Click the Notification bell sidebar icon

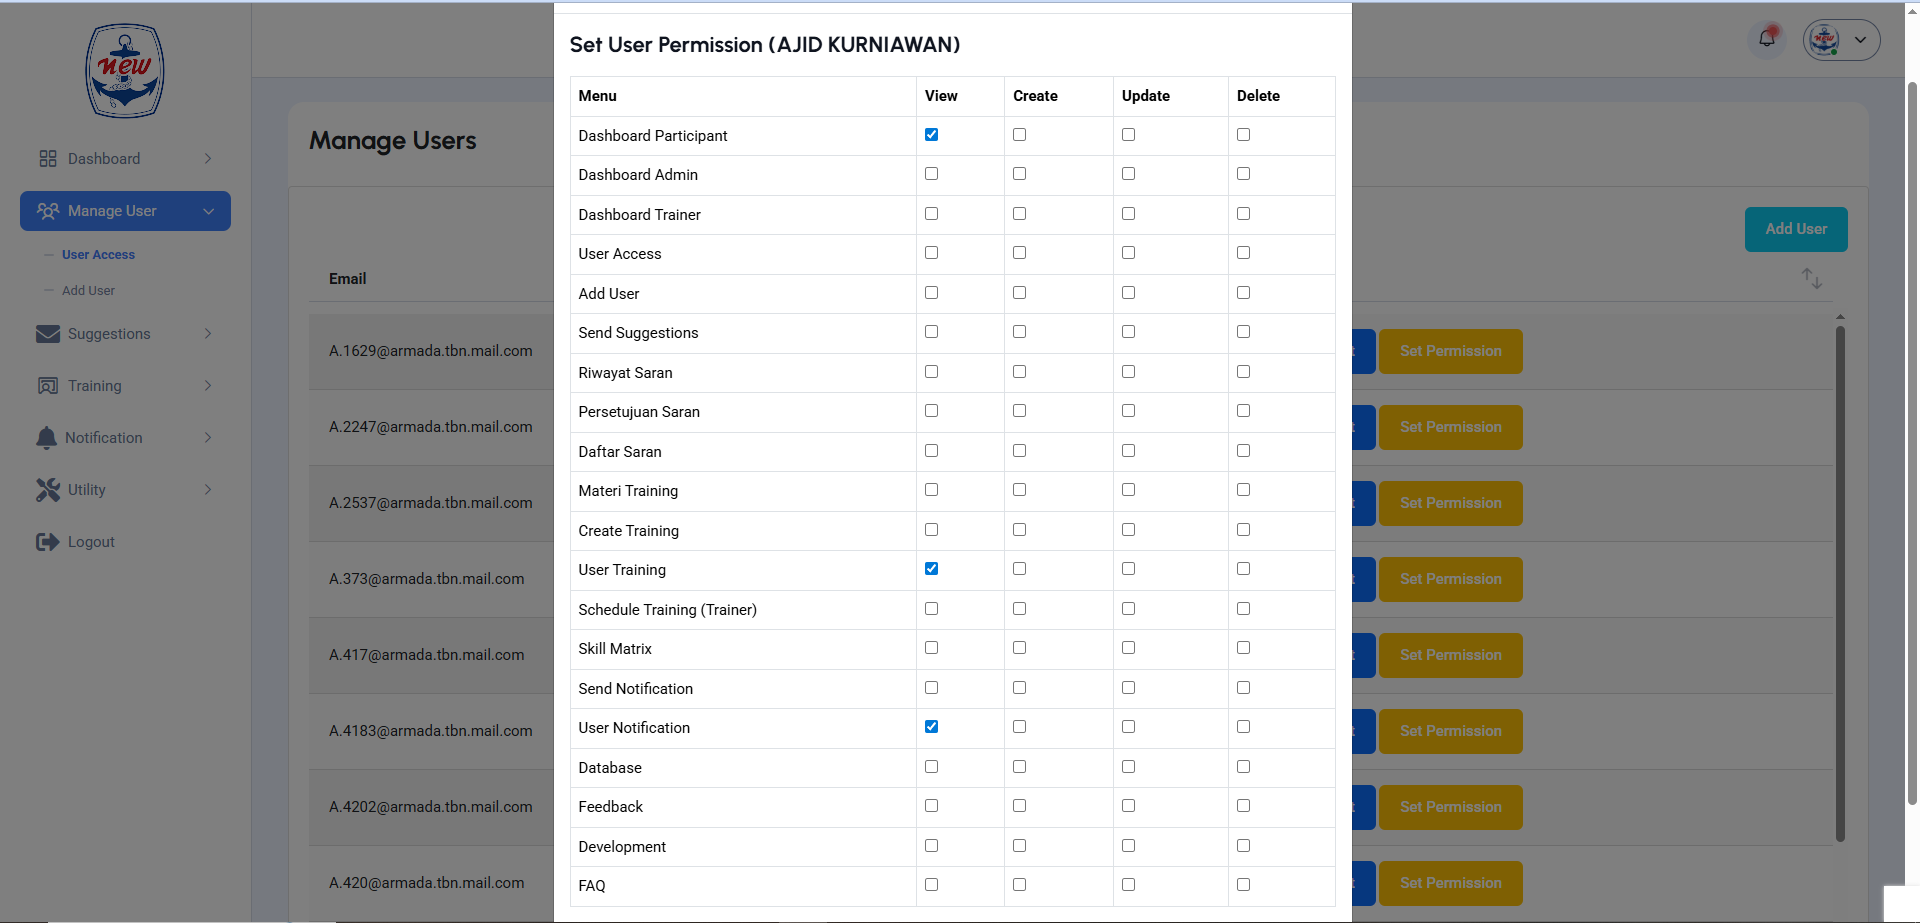46,438
